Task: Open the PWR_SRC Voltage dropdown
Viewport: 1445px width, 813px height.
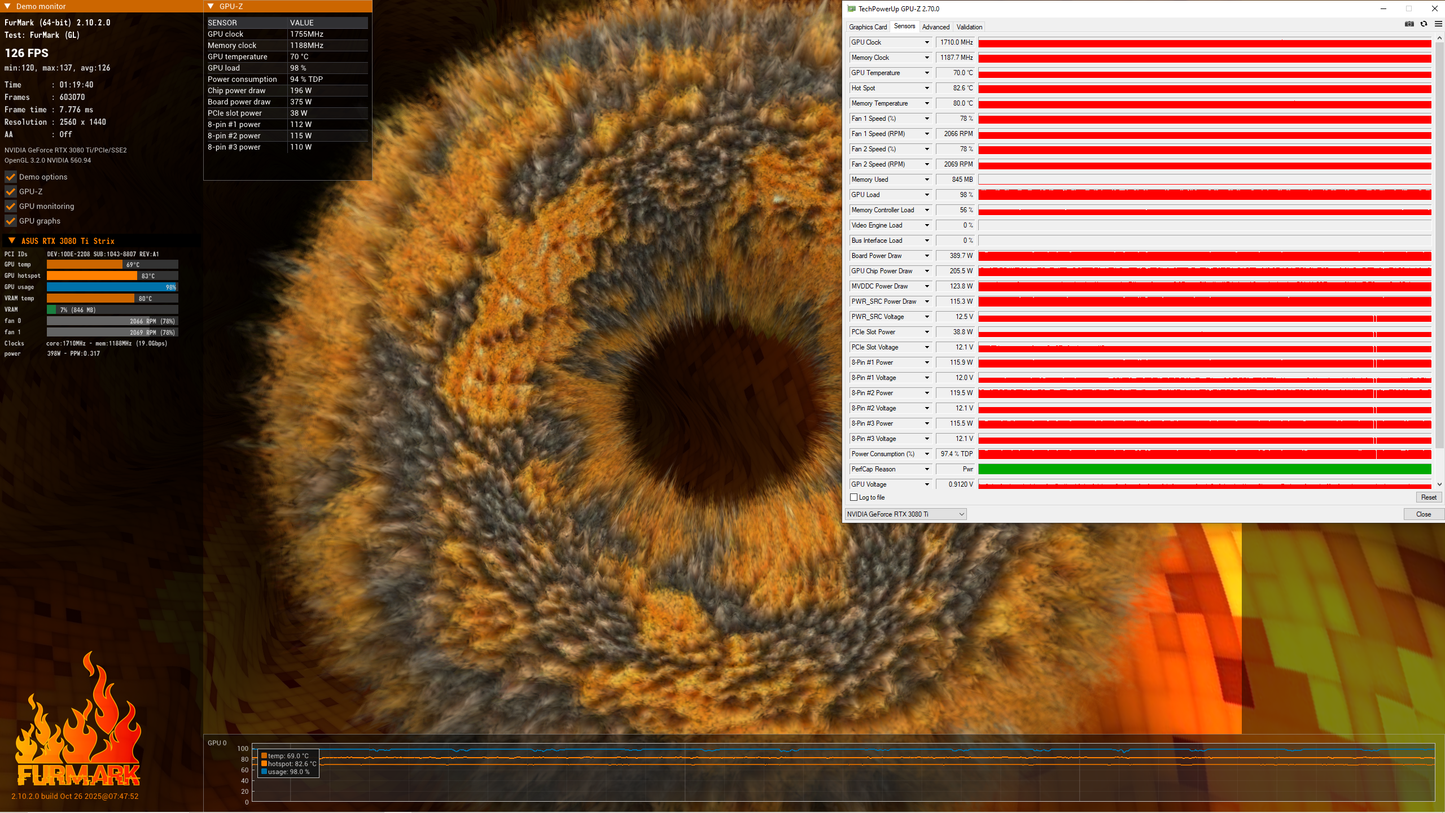Action: pos(927,317)
